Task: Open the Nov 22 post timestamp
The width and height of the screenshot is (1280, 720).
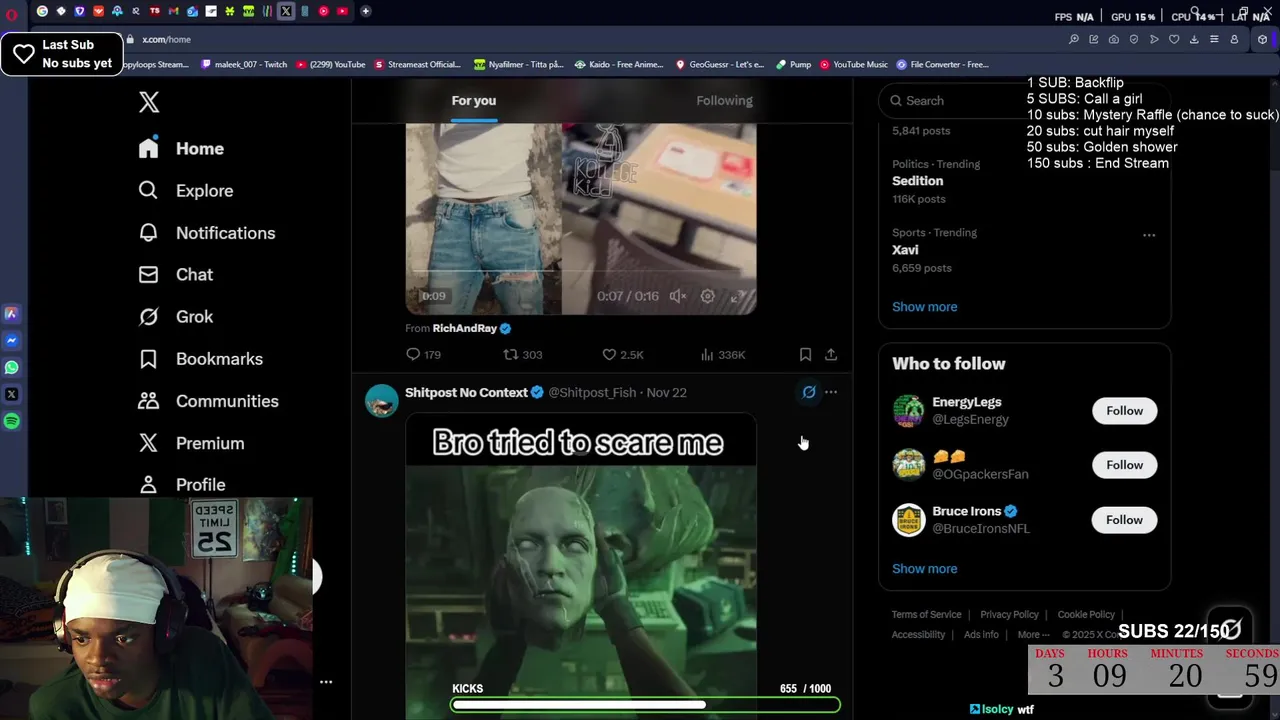Action: 666,392
